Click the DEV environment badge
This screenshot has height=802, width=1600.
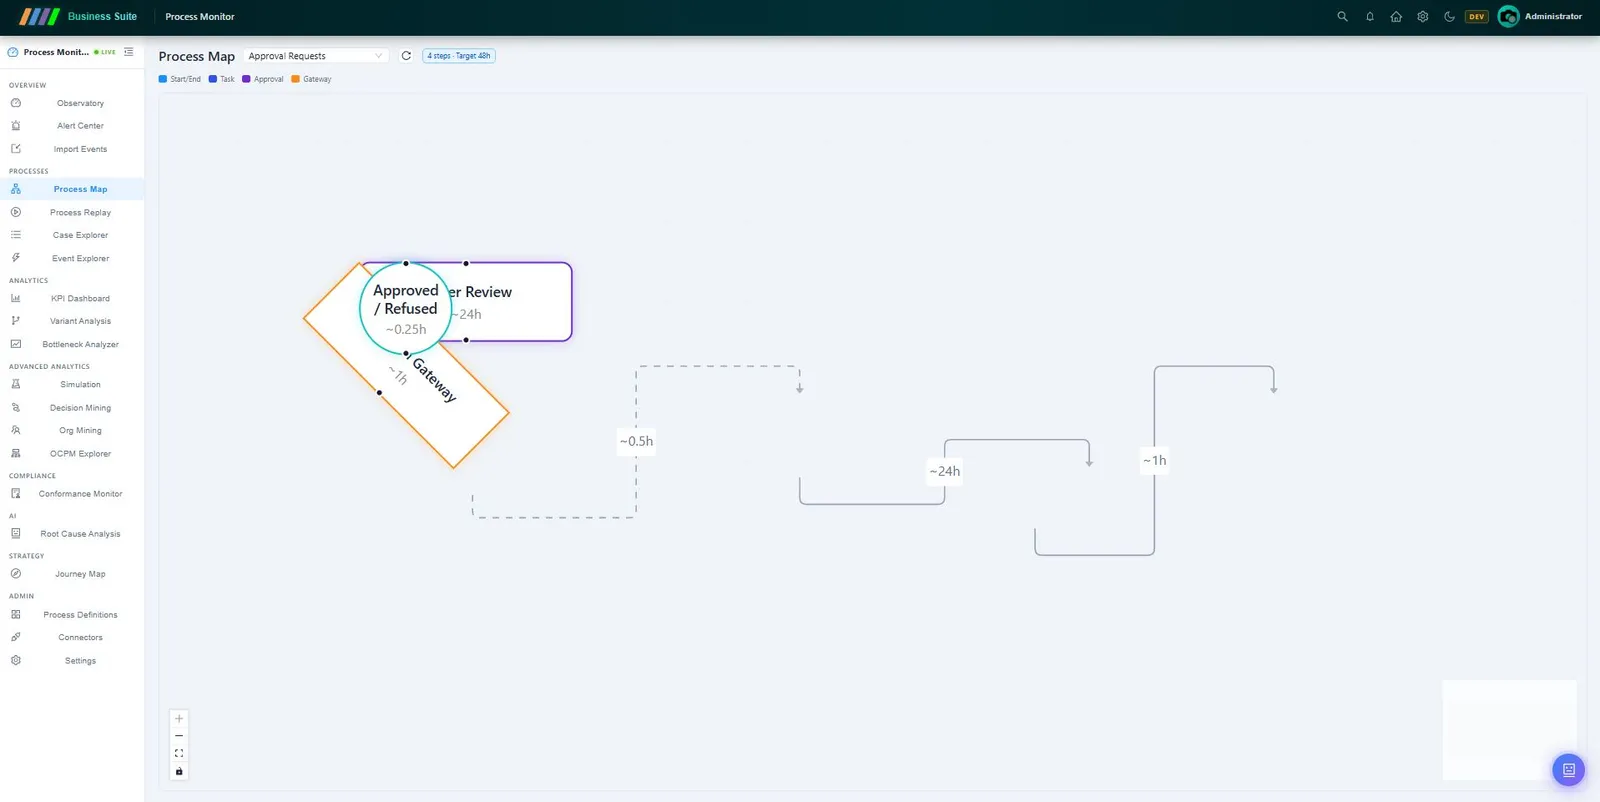coord(1476,16)
